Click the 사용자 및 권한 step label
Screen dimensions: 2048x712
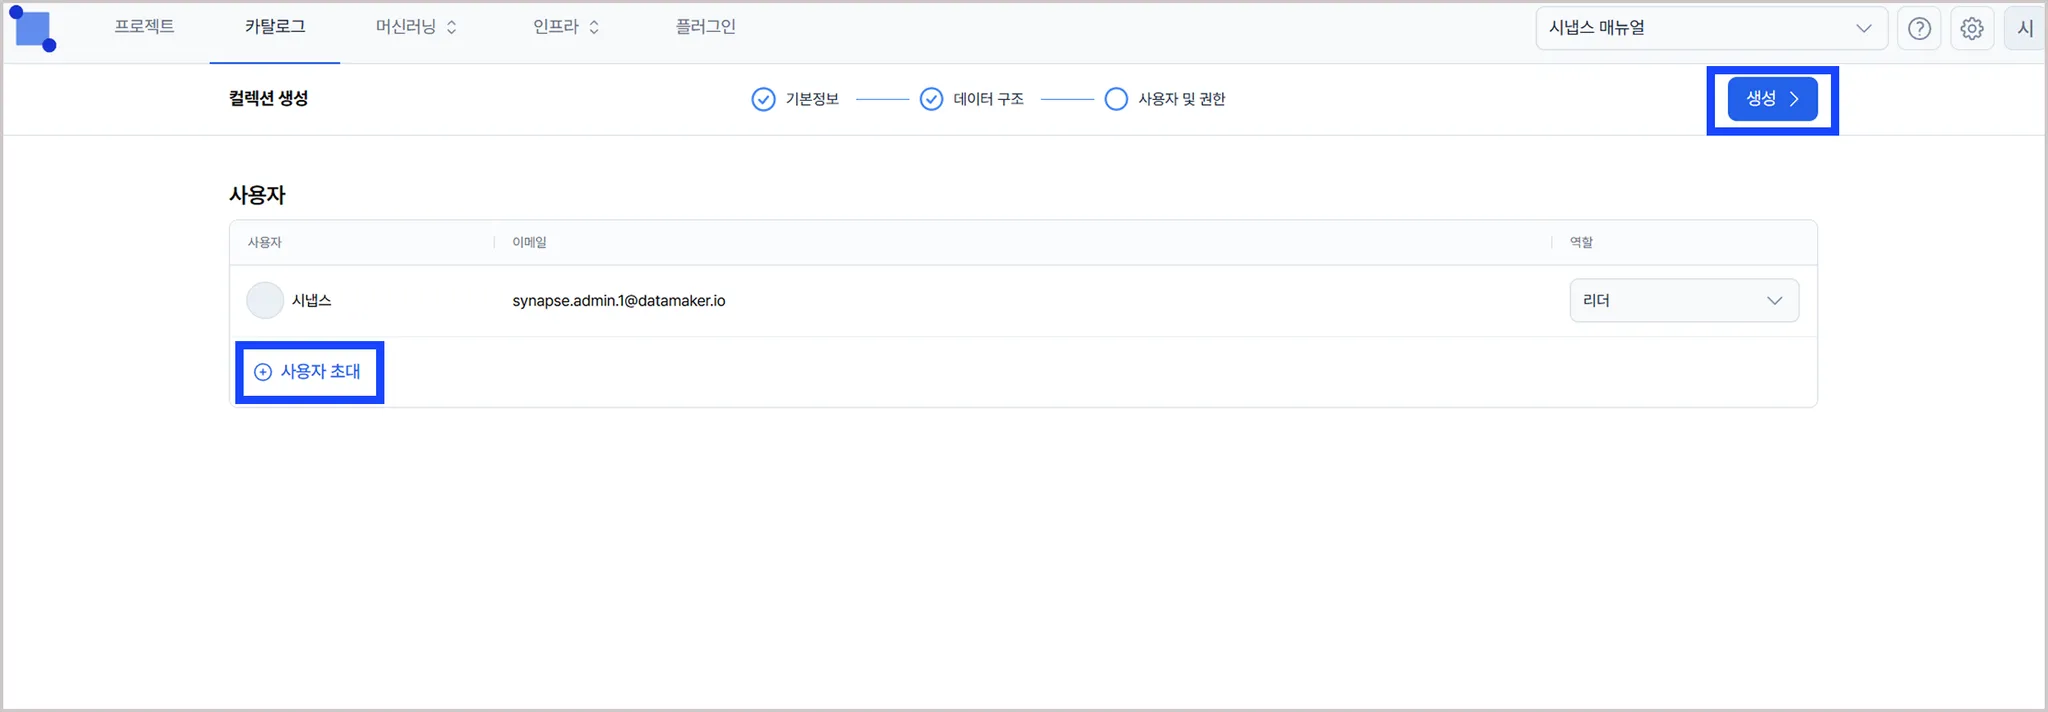1181,99
